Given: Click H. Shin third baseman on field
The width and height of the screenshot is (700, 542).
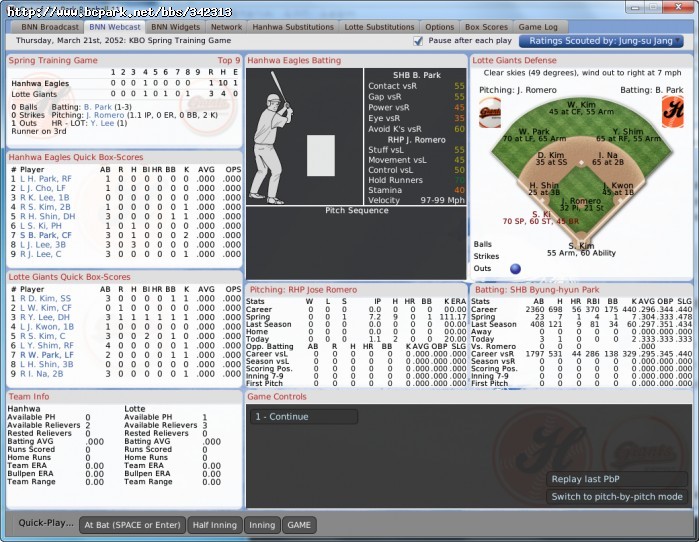Looking at the screenshot, I should point(544,189).
